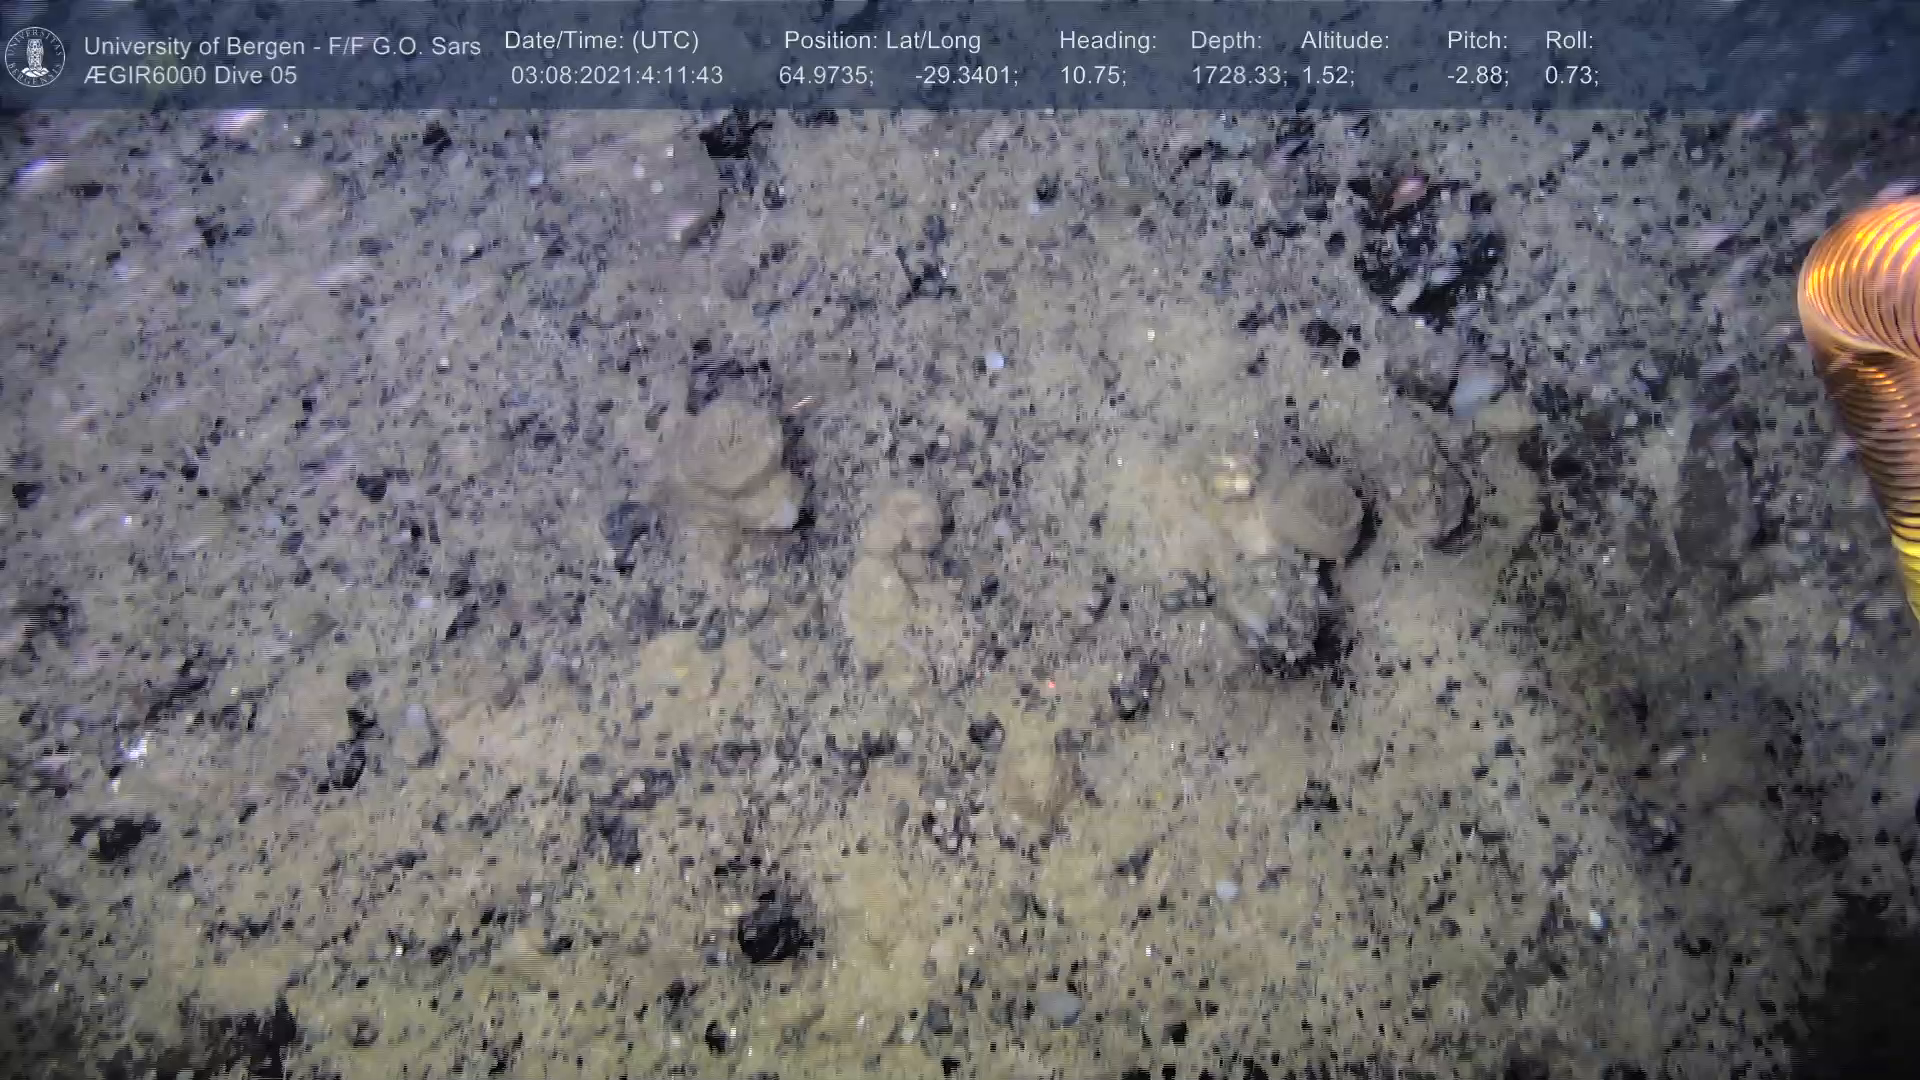Select the Date/Time (UTC) label
This screenshot has width=1920, height=1080.
click(x=601, y=41)
